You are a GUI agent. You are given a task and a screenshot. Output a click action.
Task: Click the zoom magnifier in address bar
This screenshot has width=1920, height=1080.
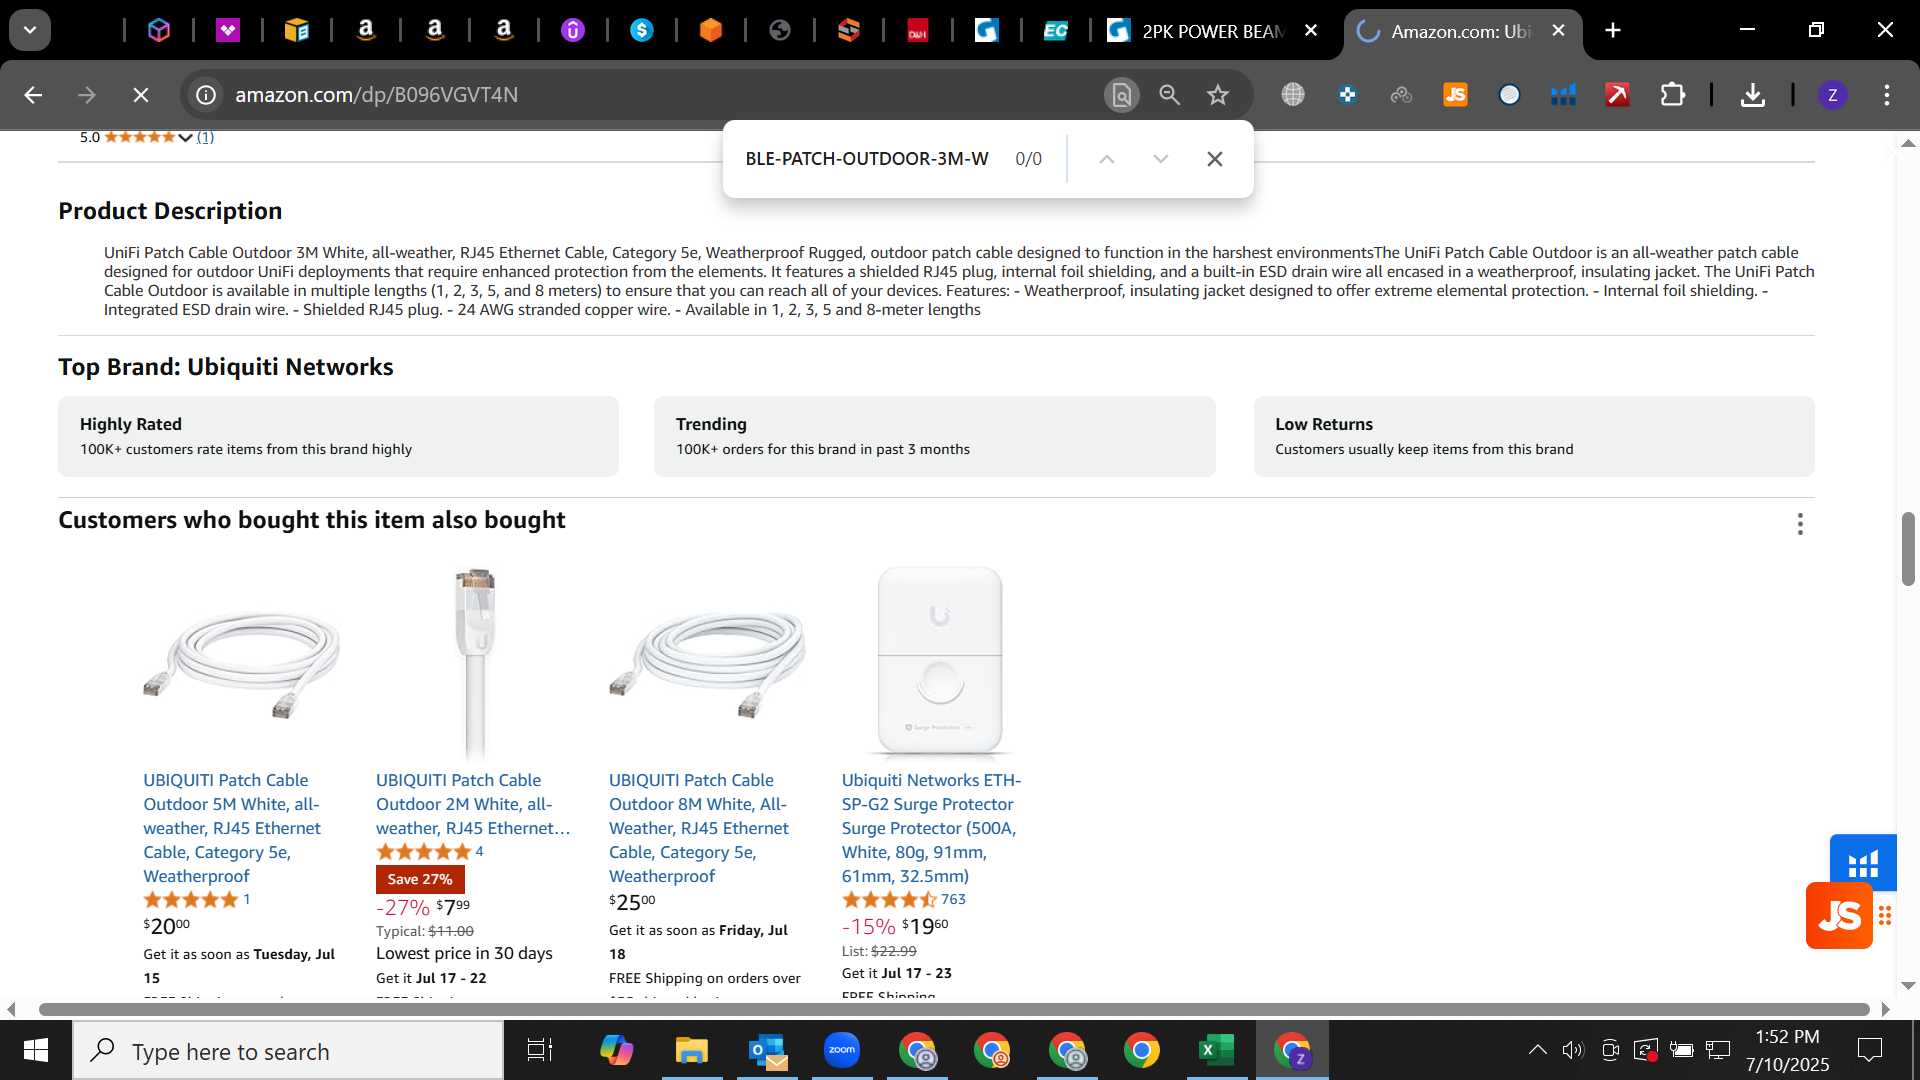[x=1169, y=95]
